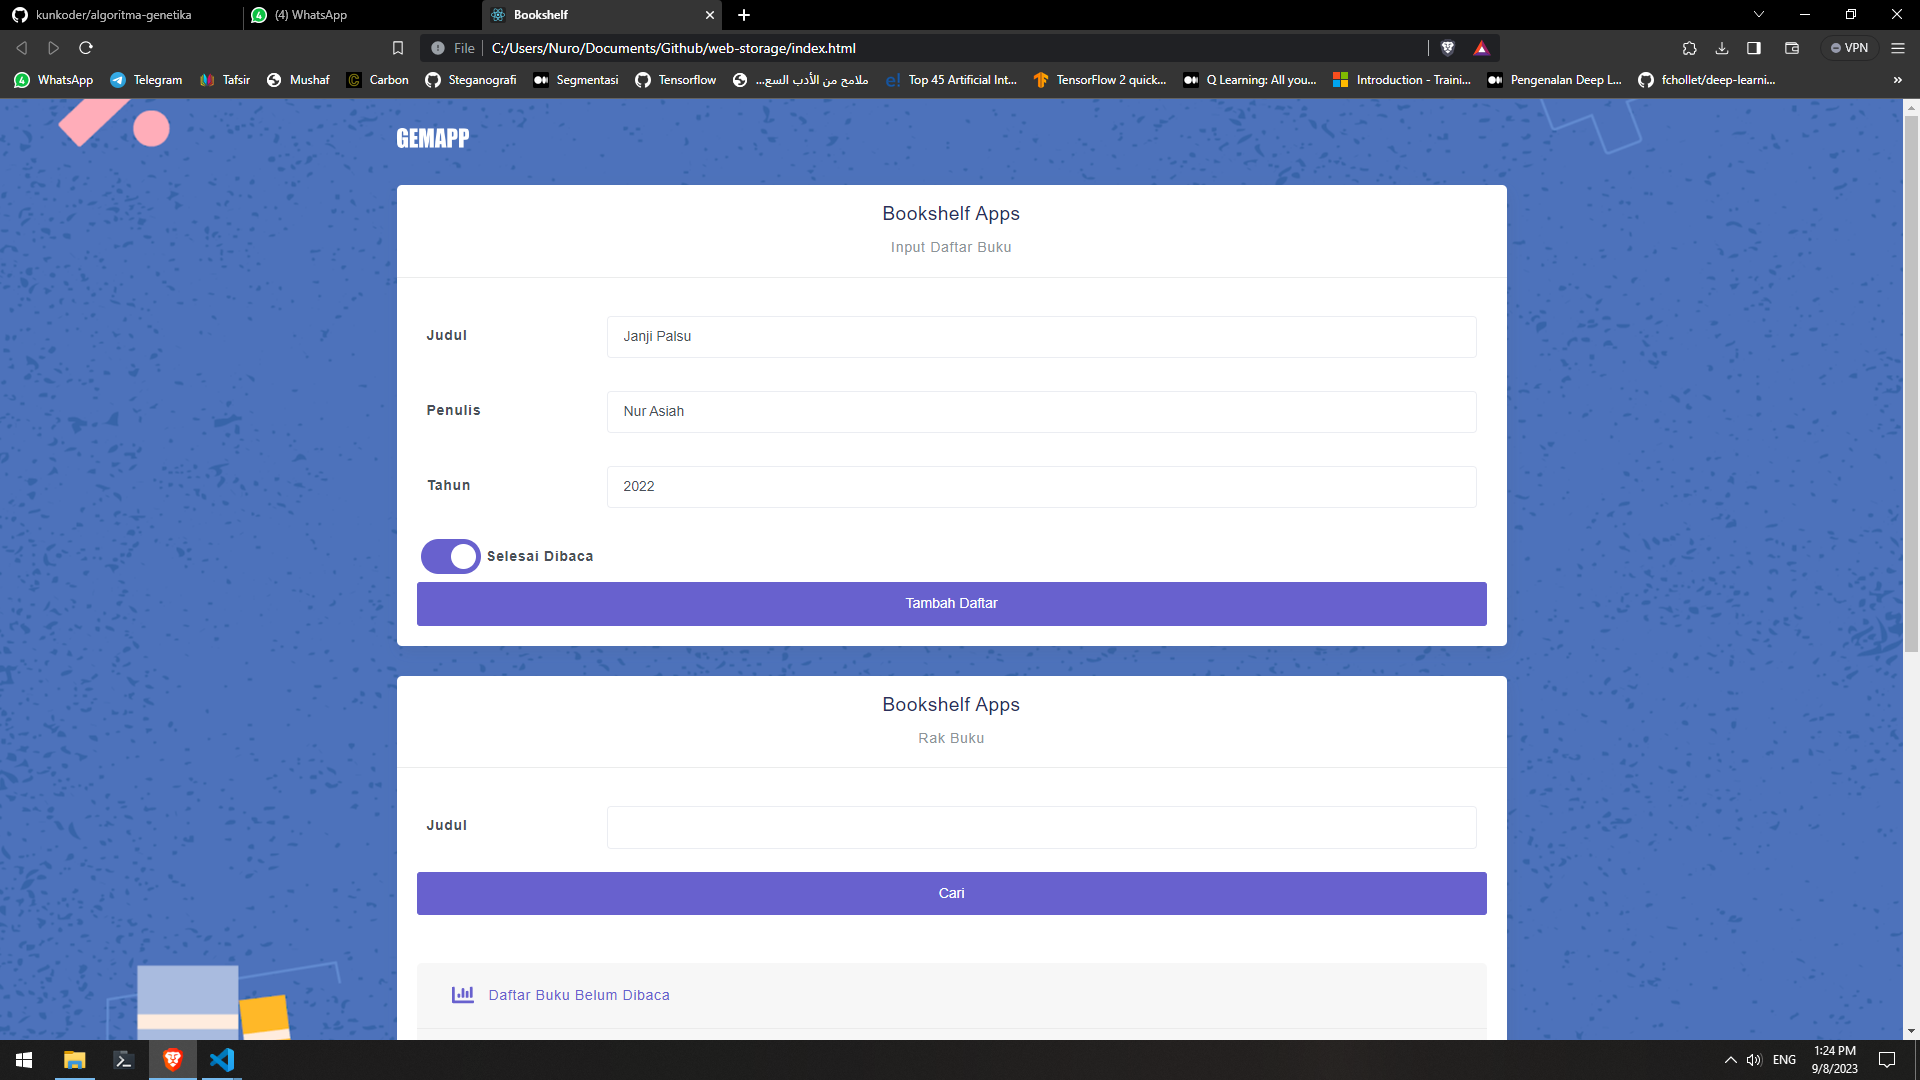Expand the hidden bookmarks overflow chevron
Screen dimensions: 1920x1080
click(1897, 80)
